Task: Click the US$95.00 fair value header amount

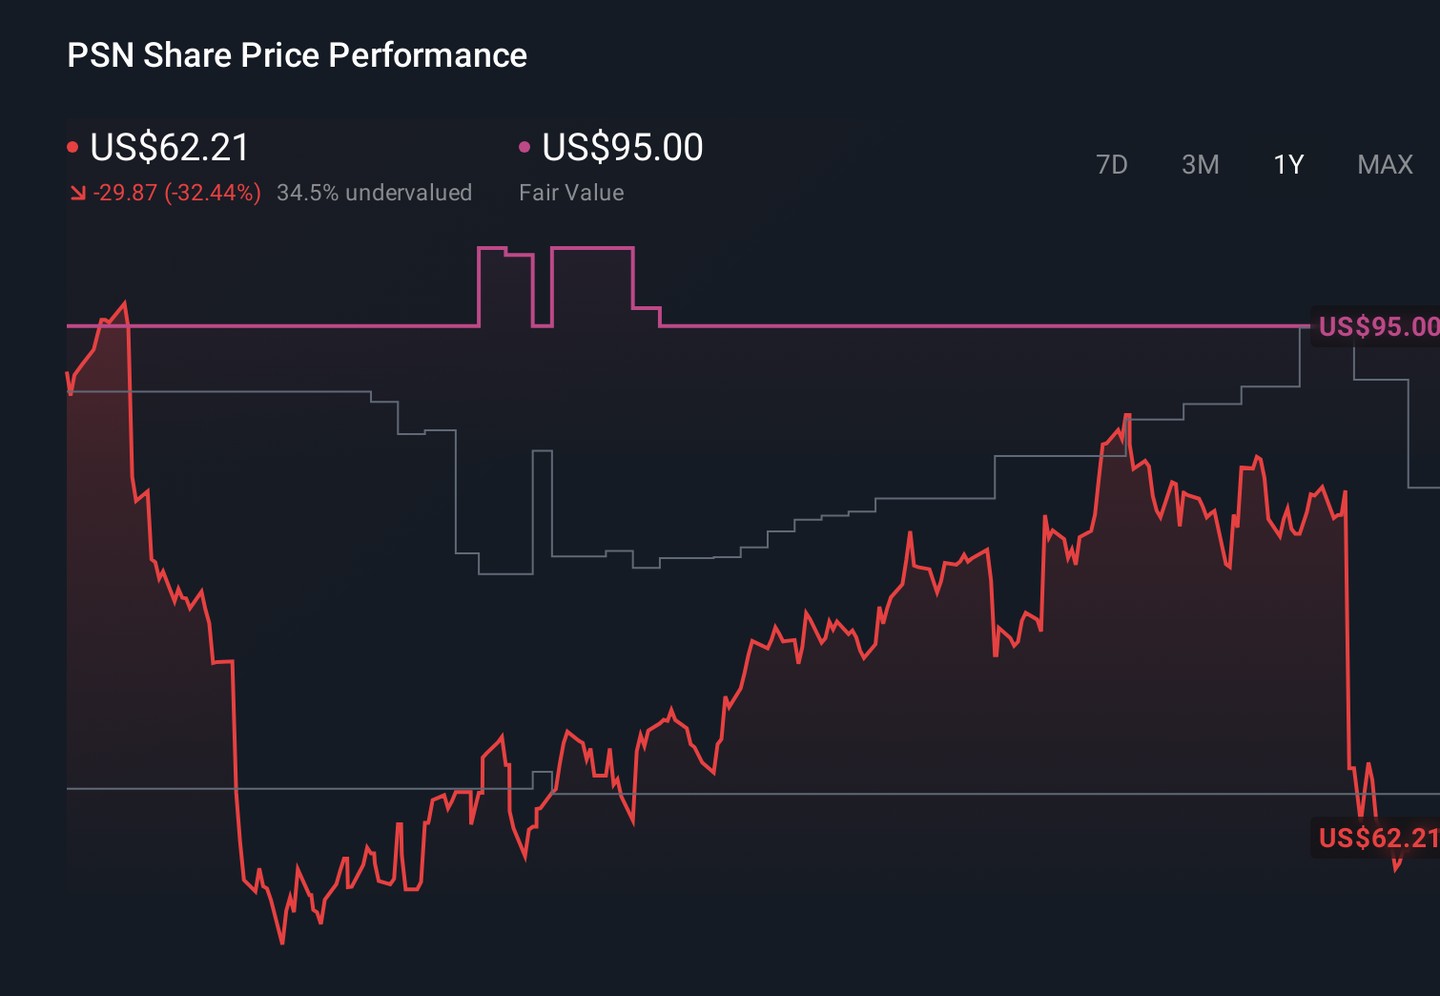Action: pyautogui.click(x=622, y=147)
